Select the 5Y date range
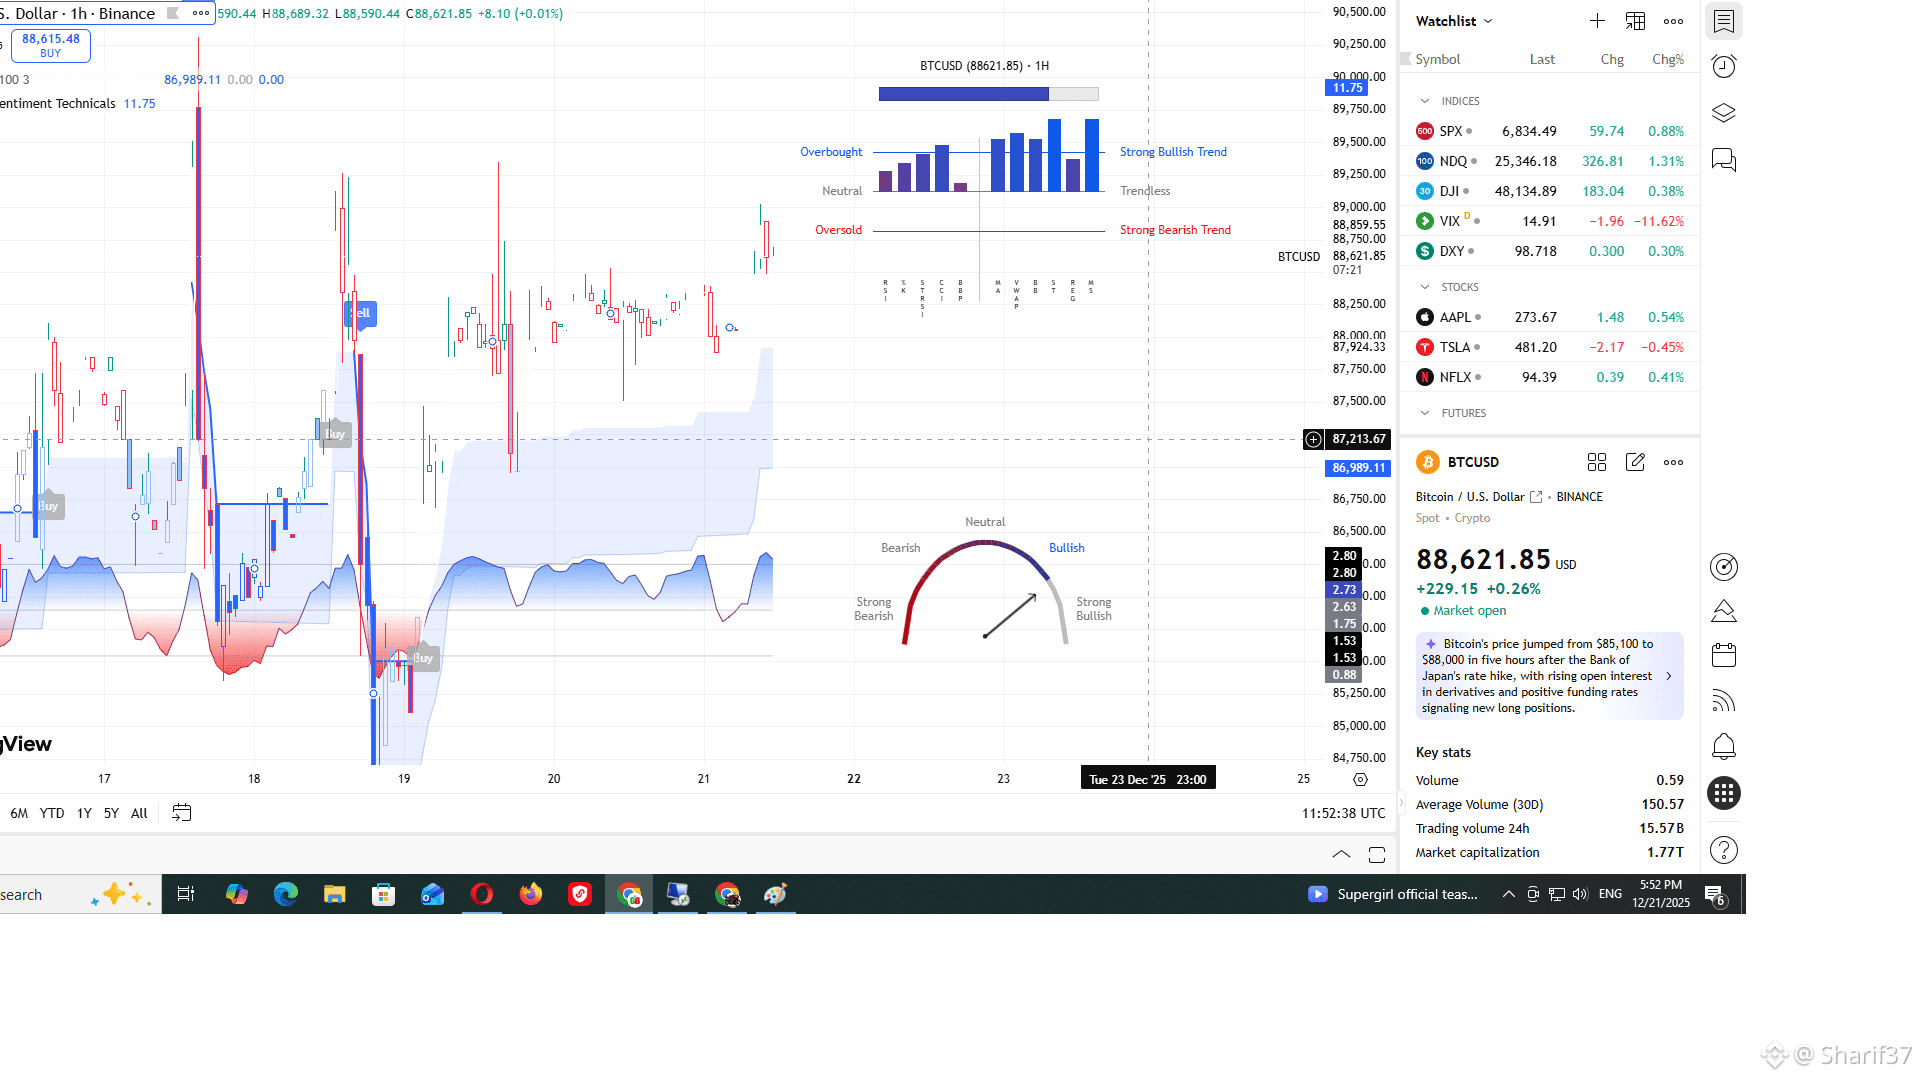This screenshot has height=1080, width=1920. point(111,813)
